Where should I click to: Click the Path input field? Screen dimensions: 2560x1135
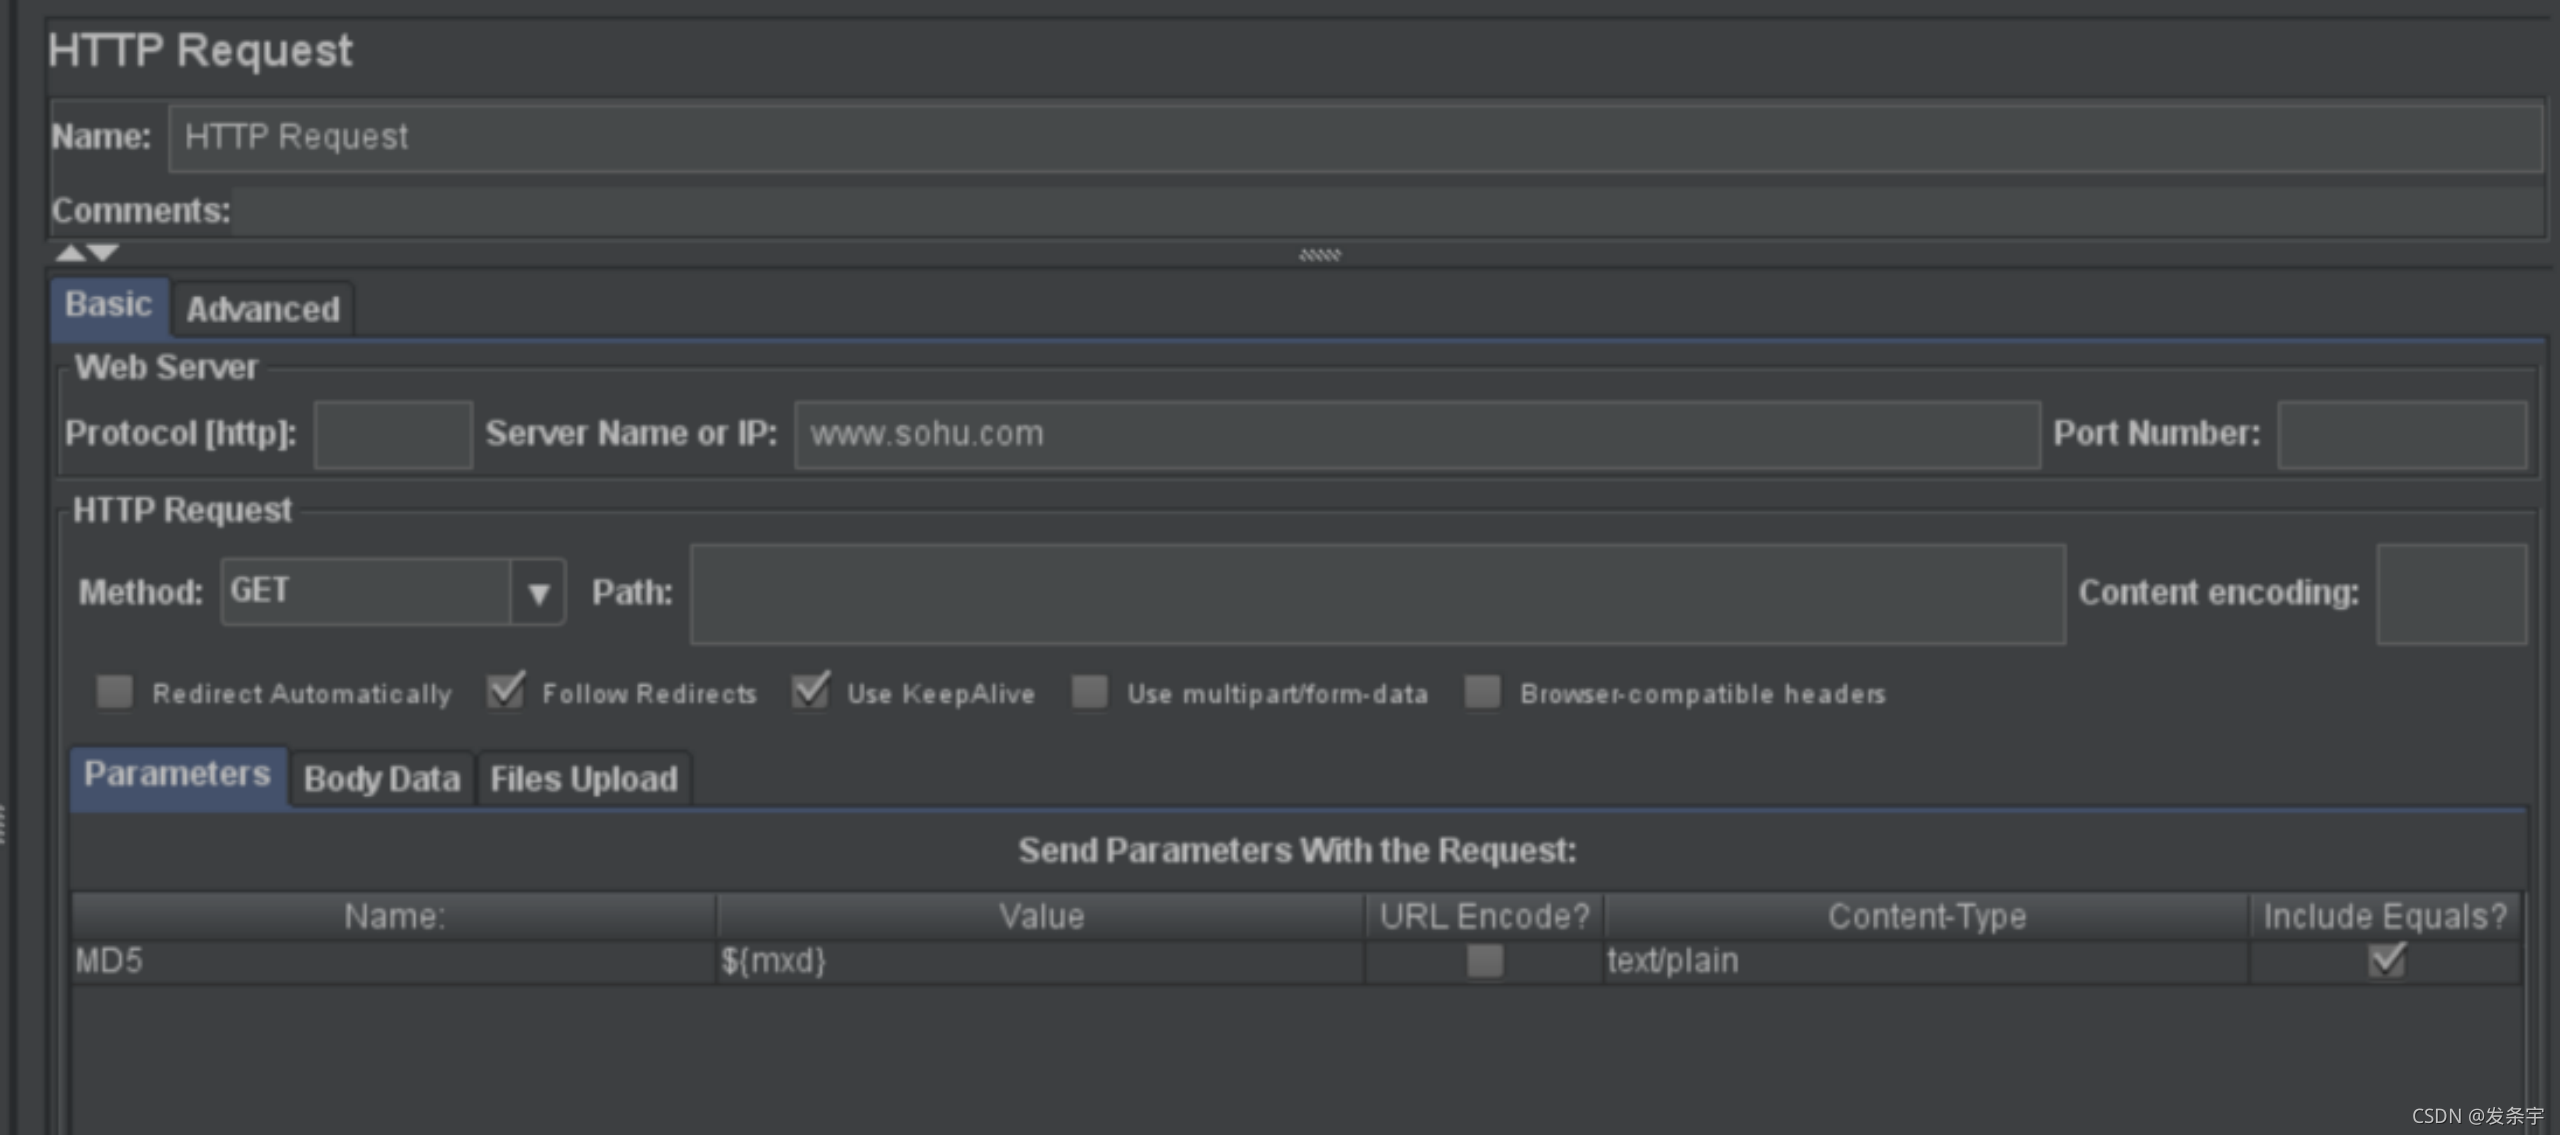1377,594
